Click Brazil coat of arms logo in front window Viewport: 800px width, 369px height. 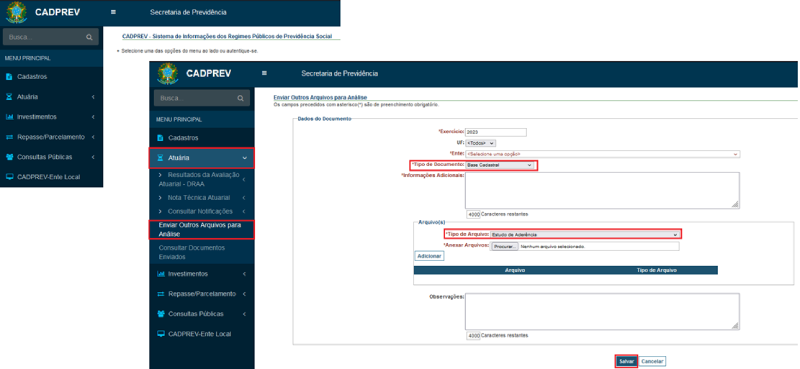coord(168,74)
